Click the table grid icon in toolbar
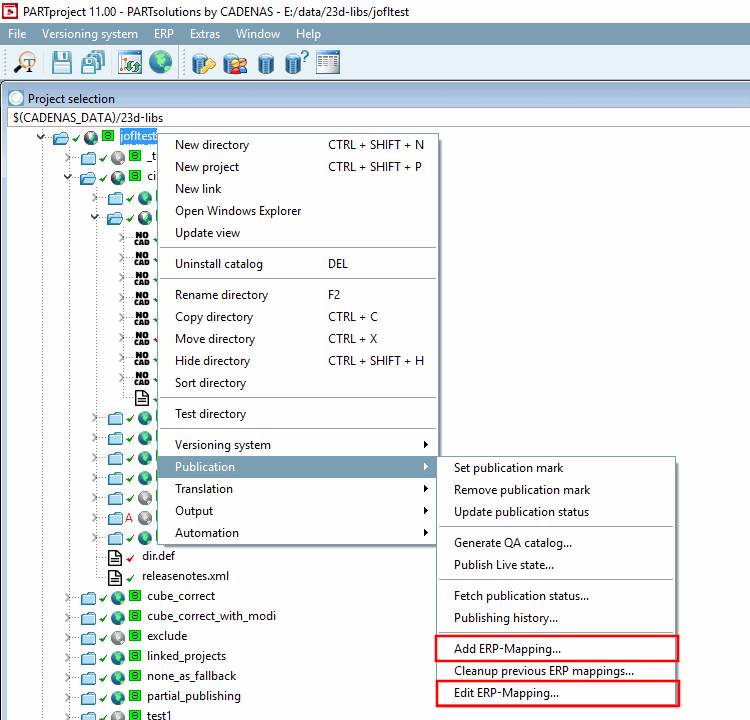 [x=328, y=62]
